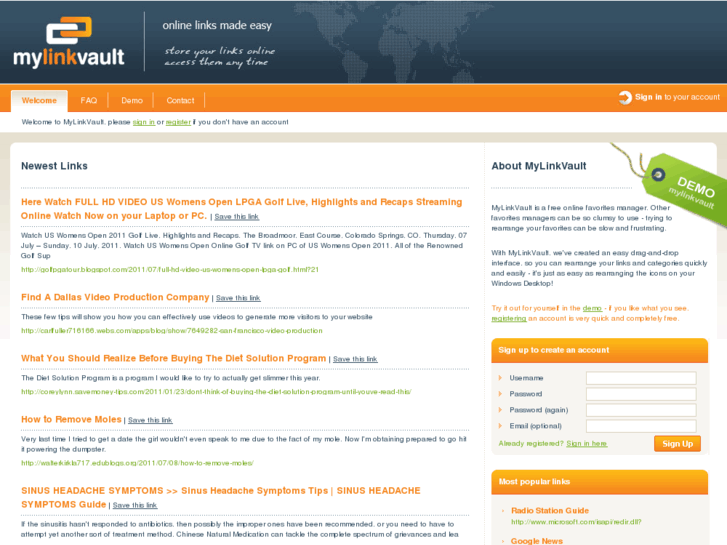Save the US Womens Open golf link
This screenshot has height=545, width=727.
[x=236, y=217]
